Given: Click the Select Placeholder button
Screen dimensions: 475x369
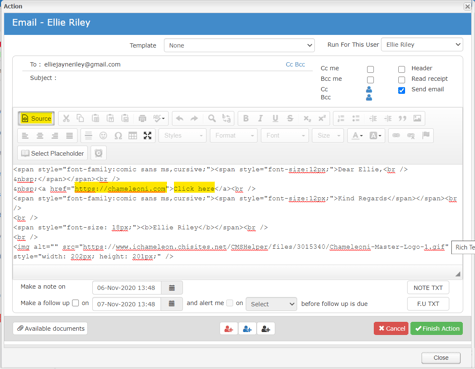Looking at the screenshot, I should [x=53, y=153].
